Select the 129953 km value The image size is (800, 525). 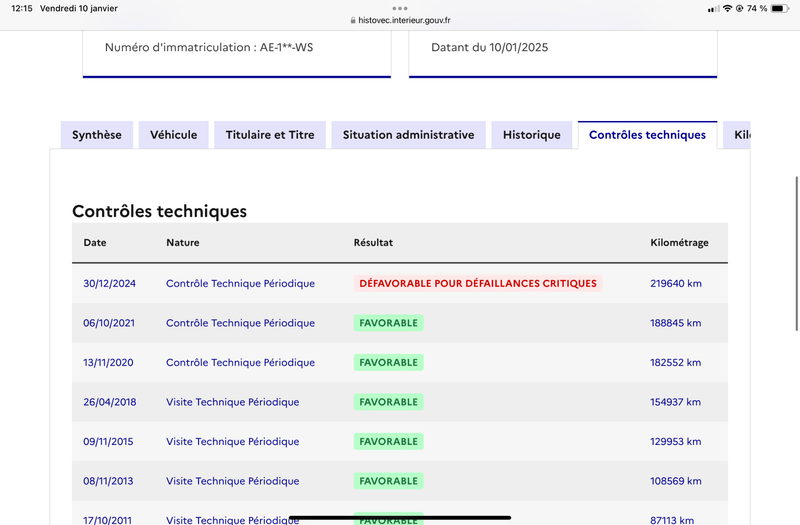676,441
